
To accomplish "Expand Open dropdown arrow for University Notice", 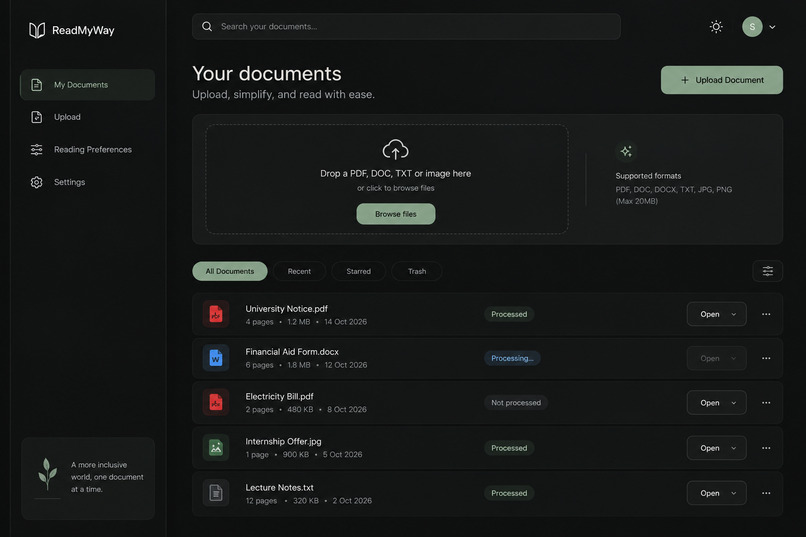I will (734, 314).
